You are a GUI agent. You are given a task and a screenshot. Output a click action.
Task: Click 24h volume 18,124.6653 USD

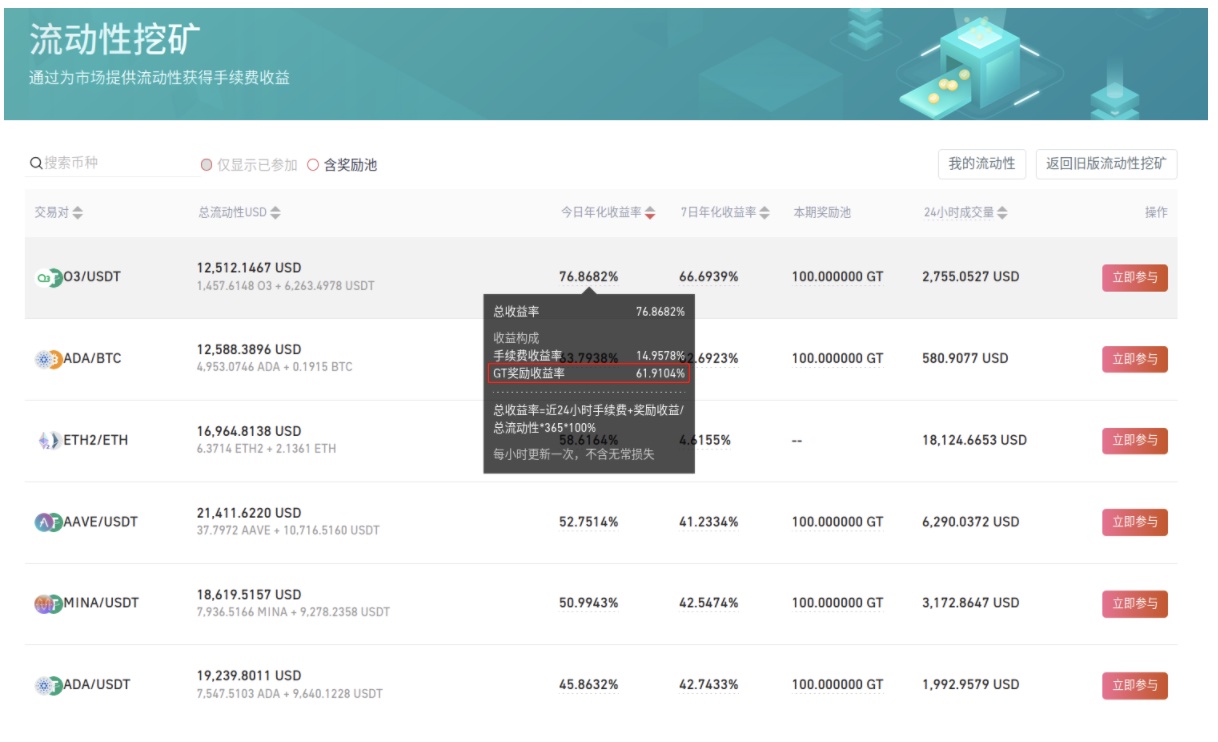tap(975, 440)
